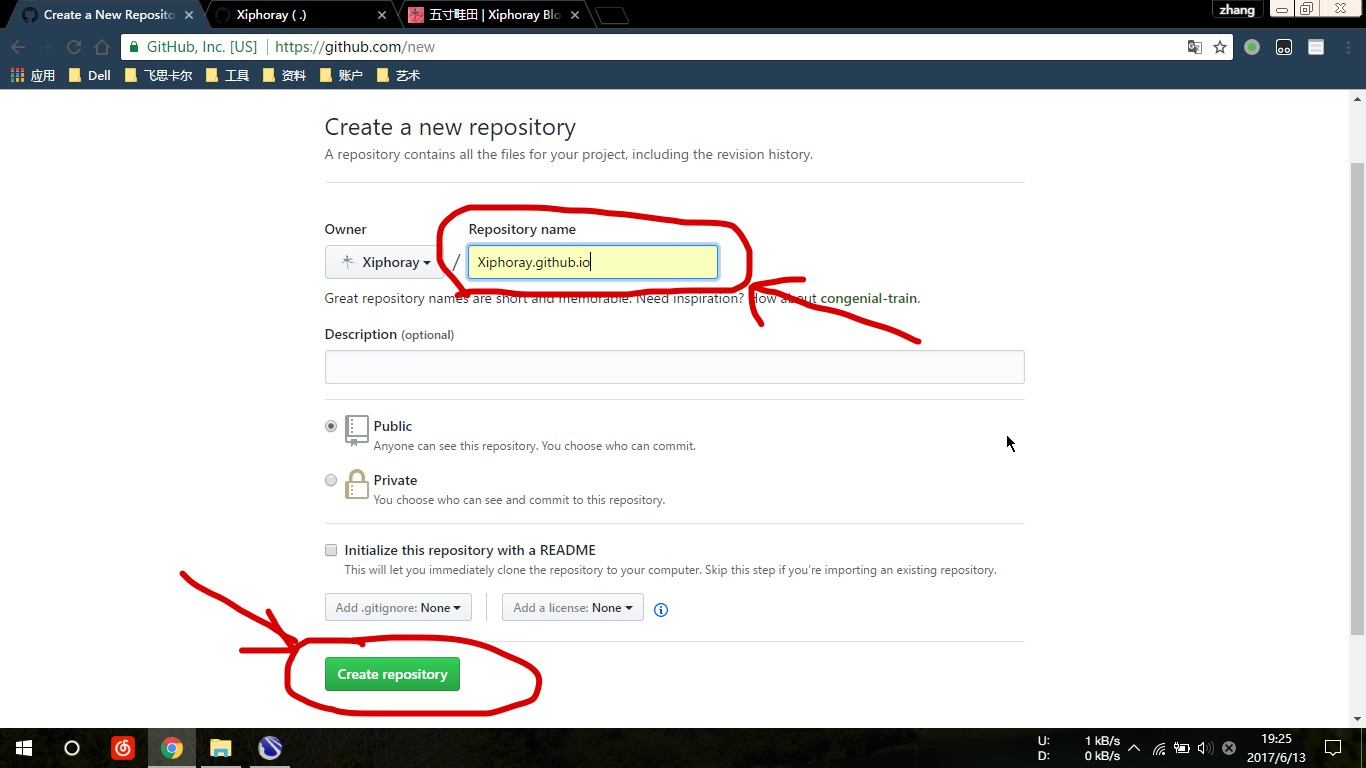Click the translate page icon

pyautogui.click(x=1194, y=47)
